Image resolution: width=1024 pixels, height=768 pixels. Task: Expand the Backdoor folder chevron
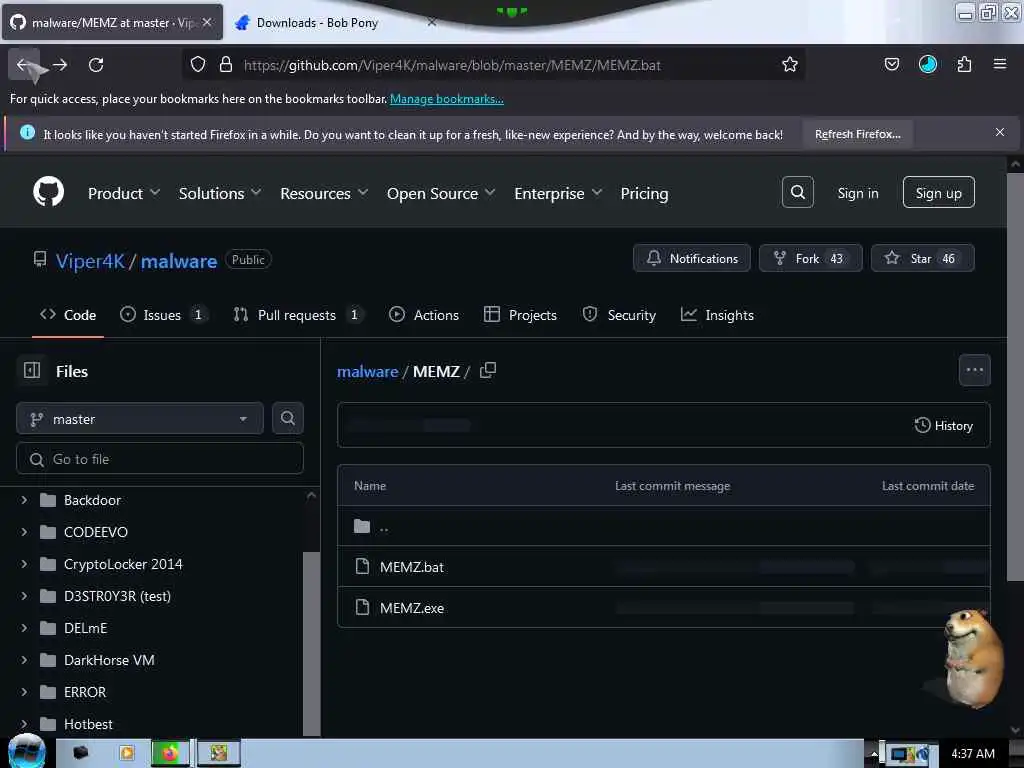pos(24,500)
